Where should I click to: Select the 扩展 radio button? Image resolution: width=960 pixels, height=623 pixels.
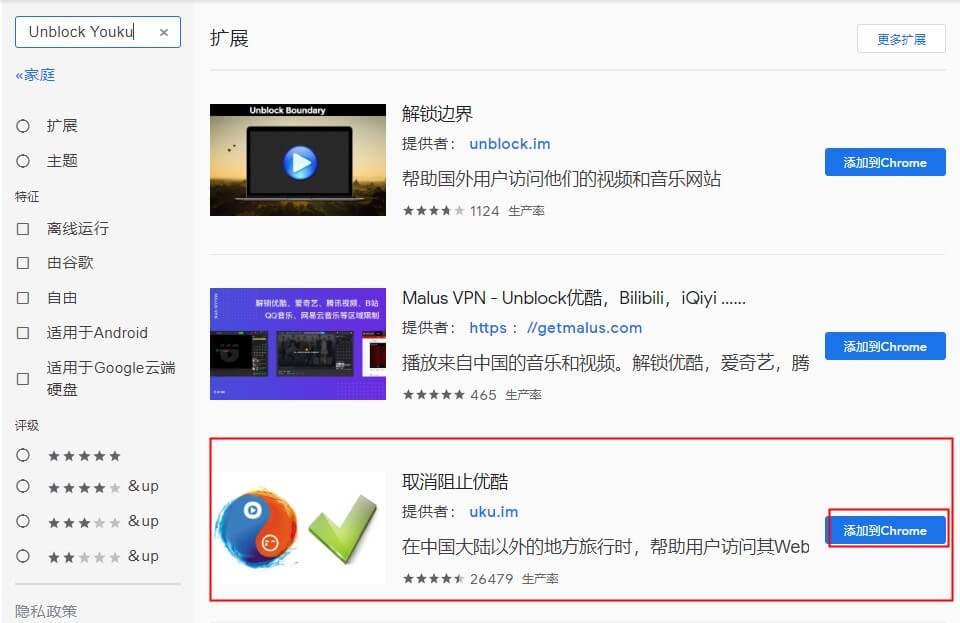click(23, 126)
